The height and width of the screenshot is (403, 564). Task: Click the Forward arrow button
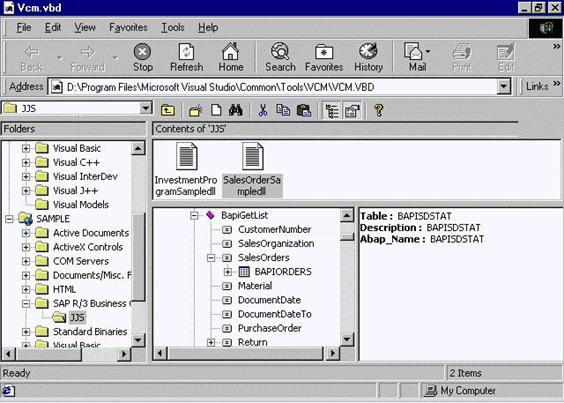pos(87,57)
